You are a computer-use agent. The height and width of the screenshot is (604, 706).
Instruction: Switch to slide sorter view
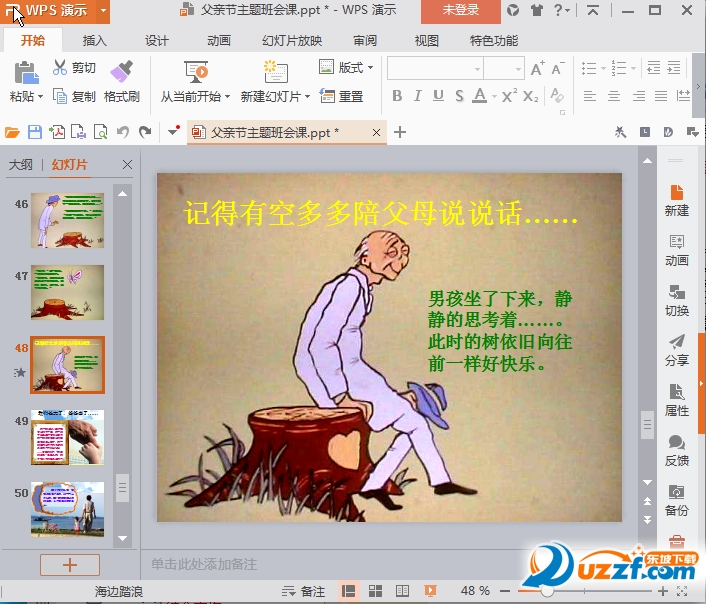[376, 591]
